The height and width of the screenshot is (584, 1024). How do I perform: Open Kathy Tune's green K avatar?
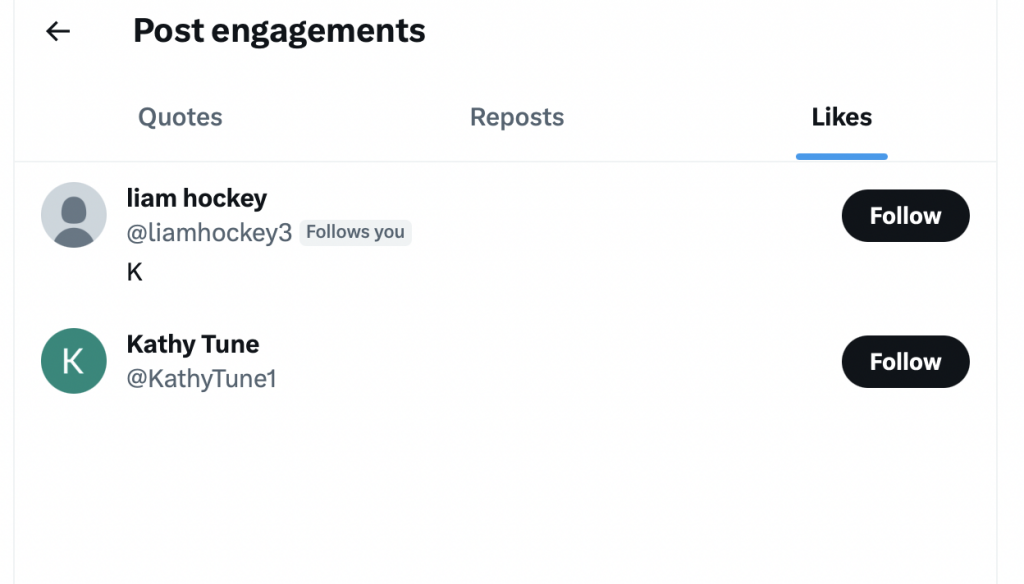(73, 361)
